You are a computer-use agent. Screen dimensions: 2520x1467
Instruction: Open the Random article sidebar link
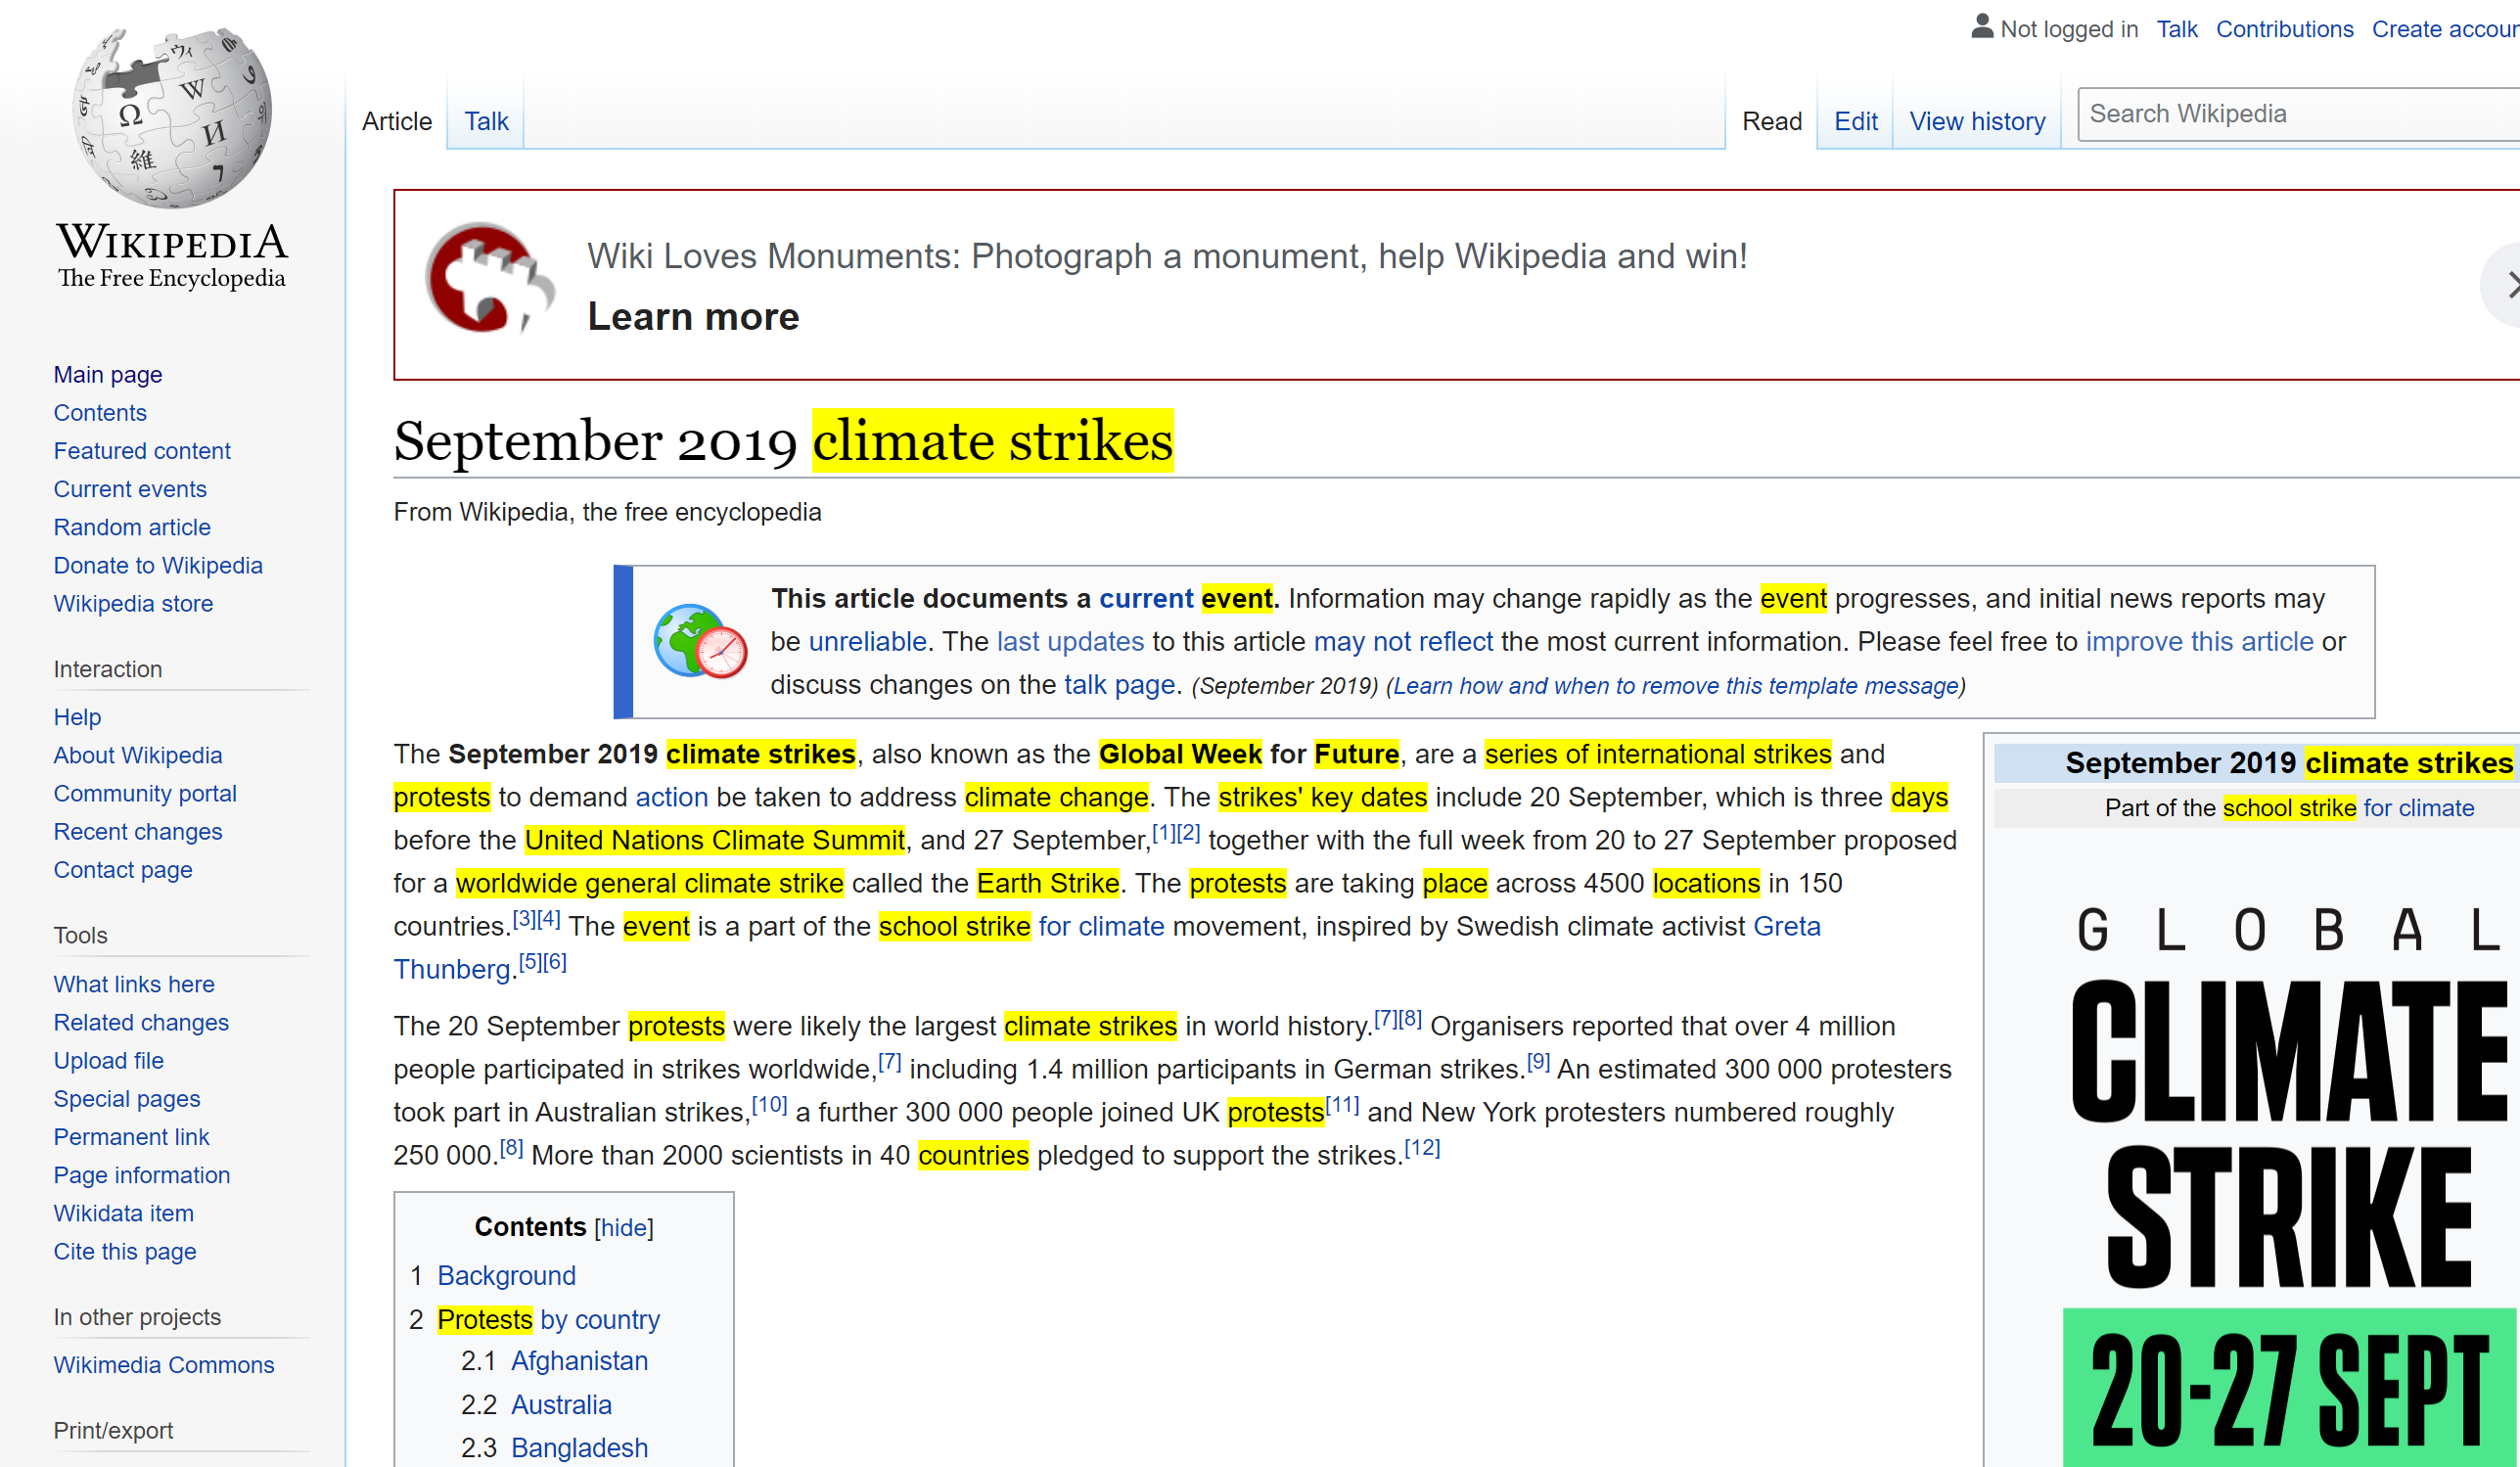132,527
